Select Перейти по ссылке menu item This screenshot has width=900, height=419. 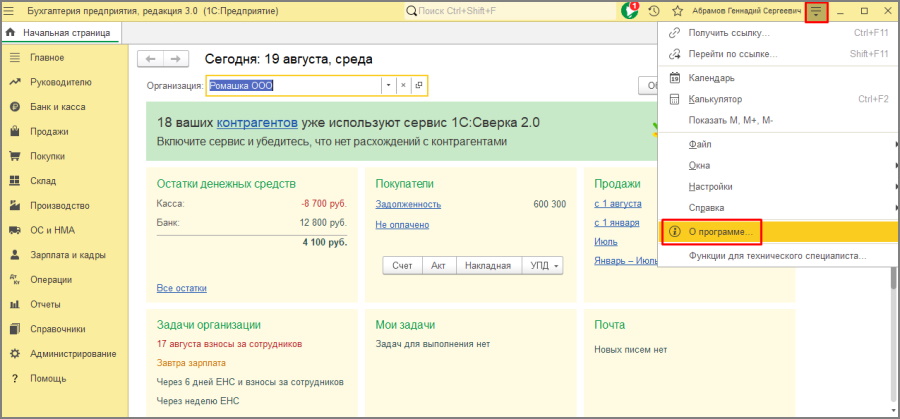pos(778,55)
